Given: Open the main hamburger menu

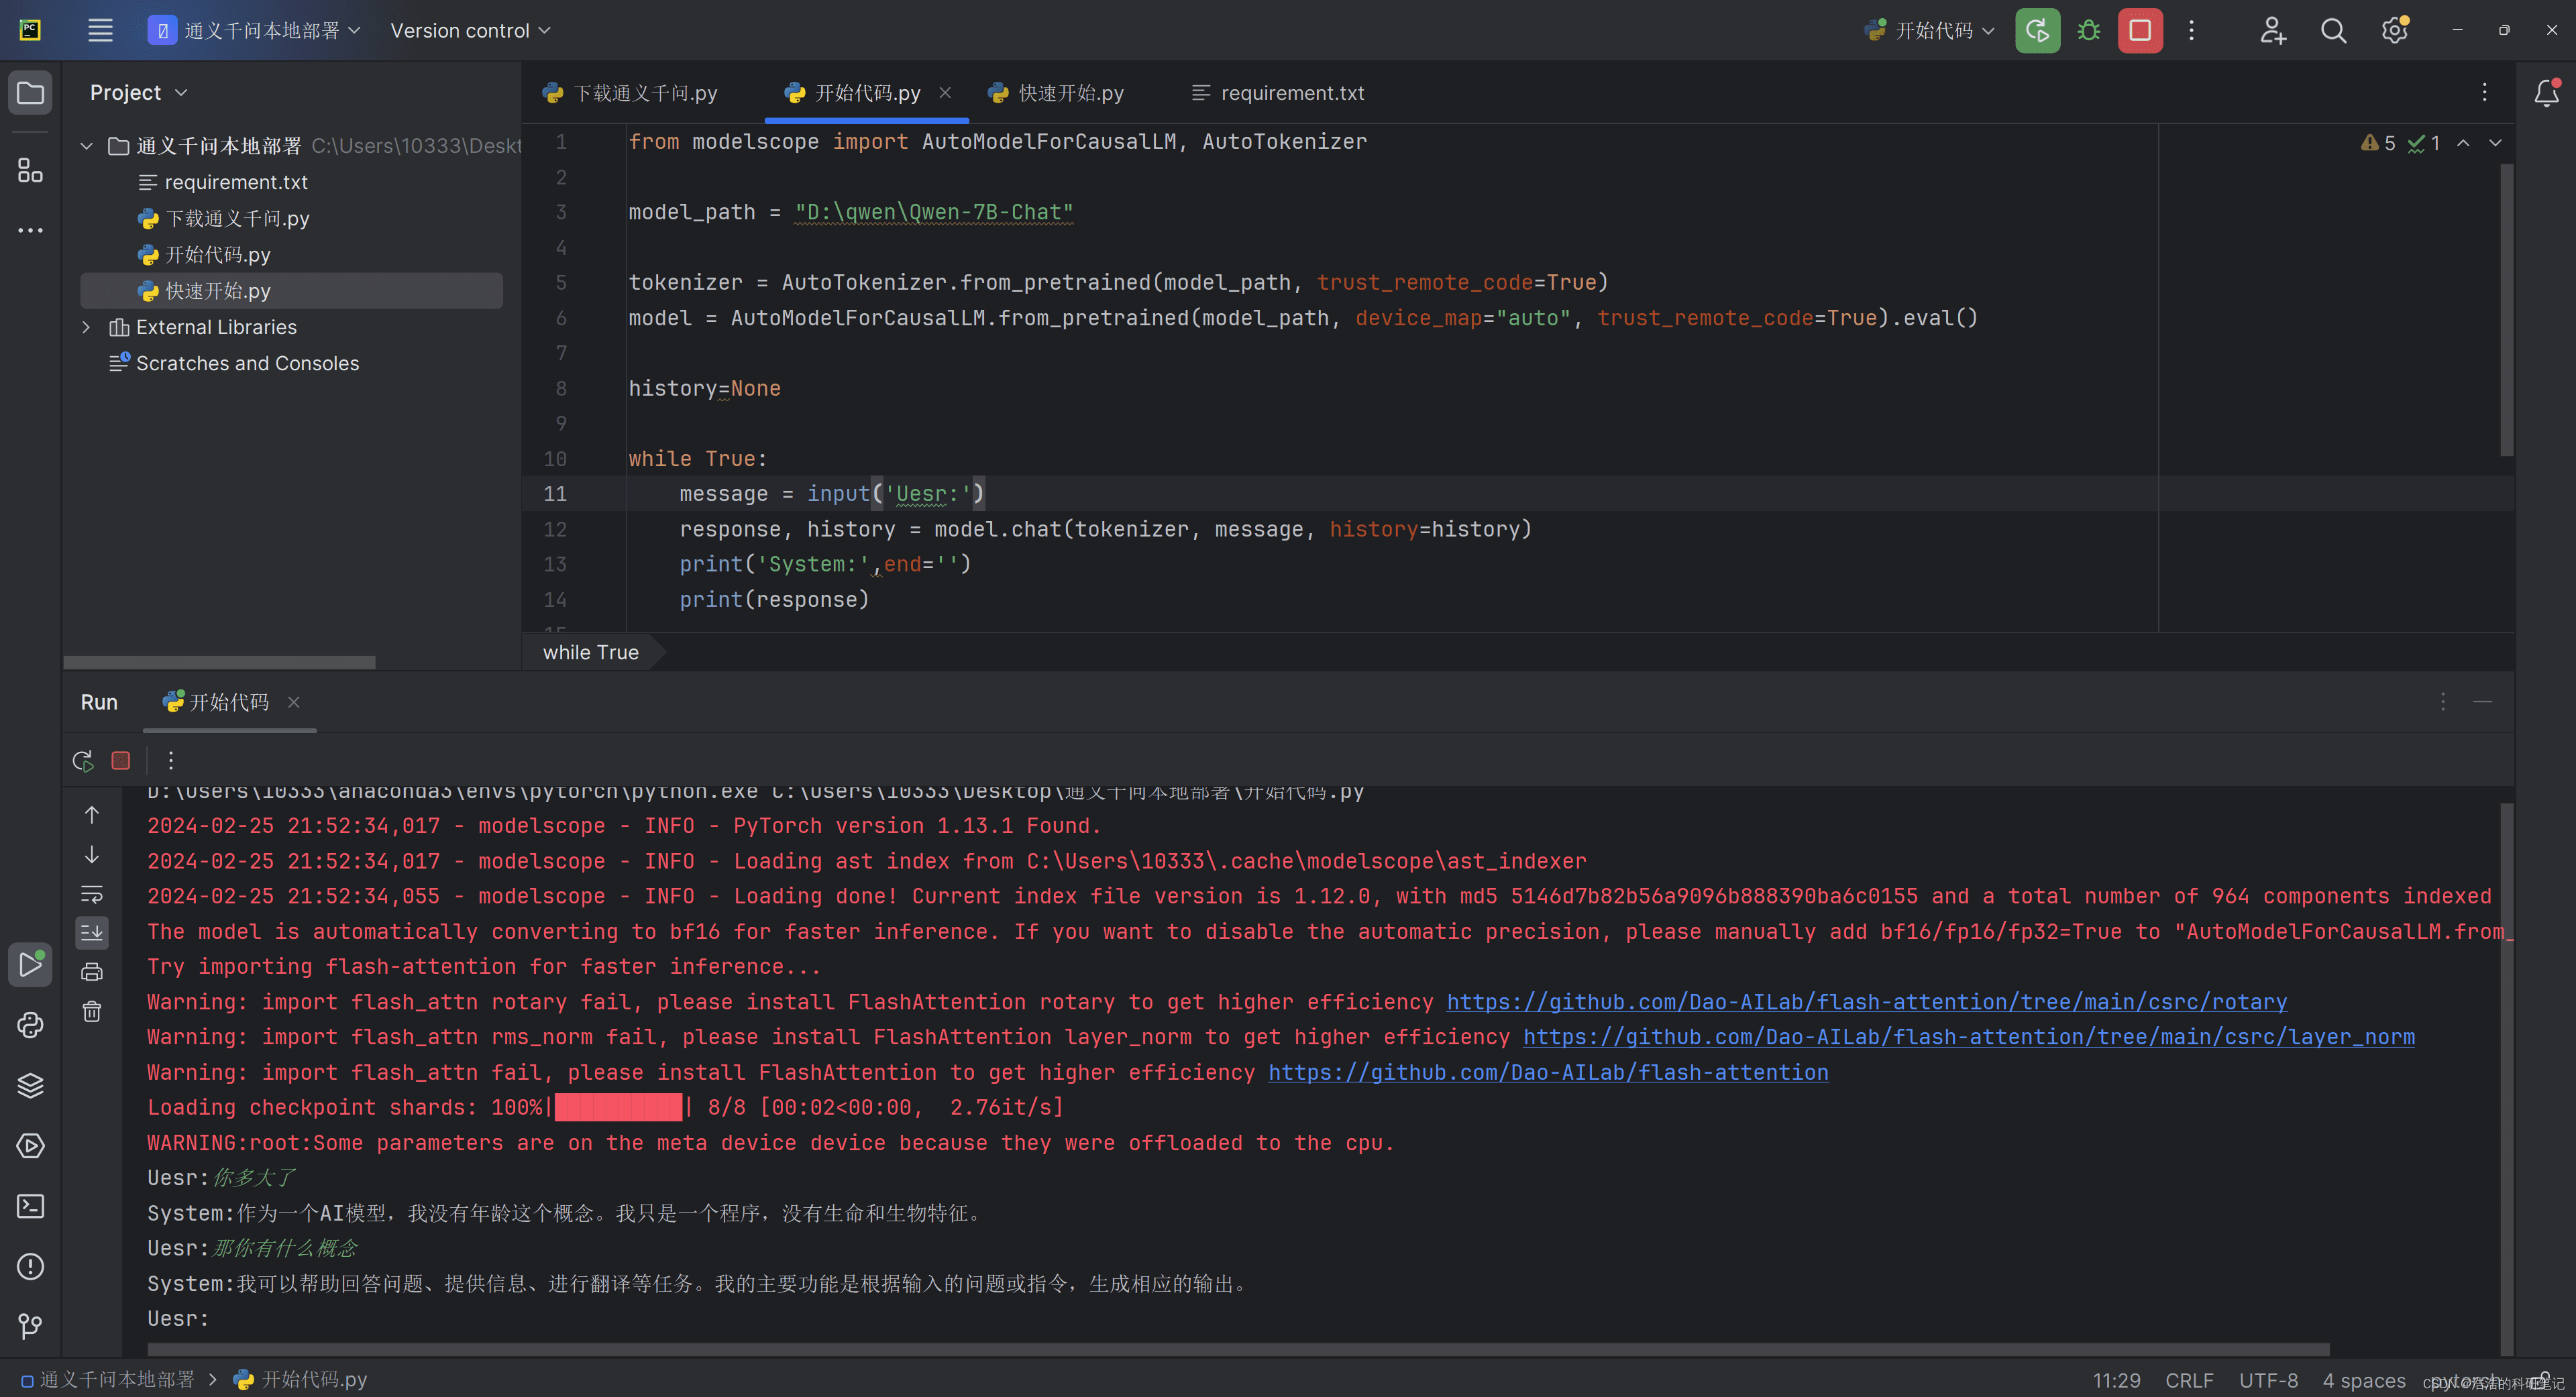Looking at the screenshot, I should 100,30.
